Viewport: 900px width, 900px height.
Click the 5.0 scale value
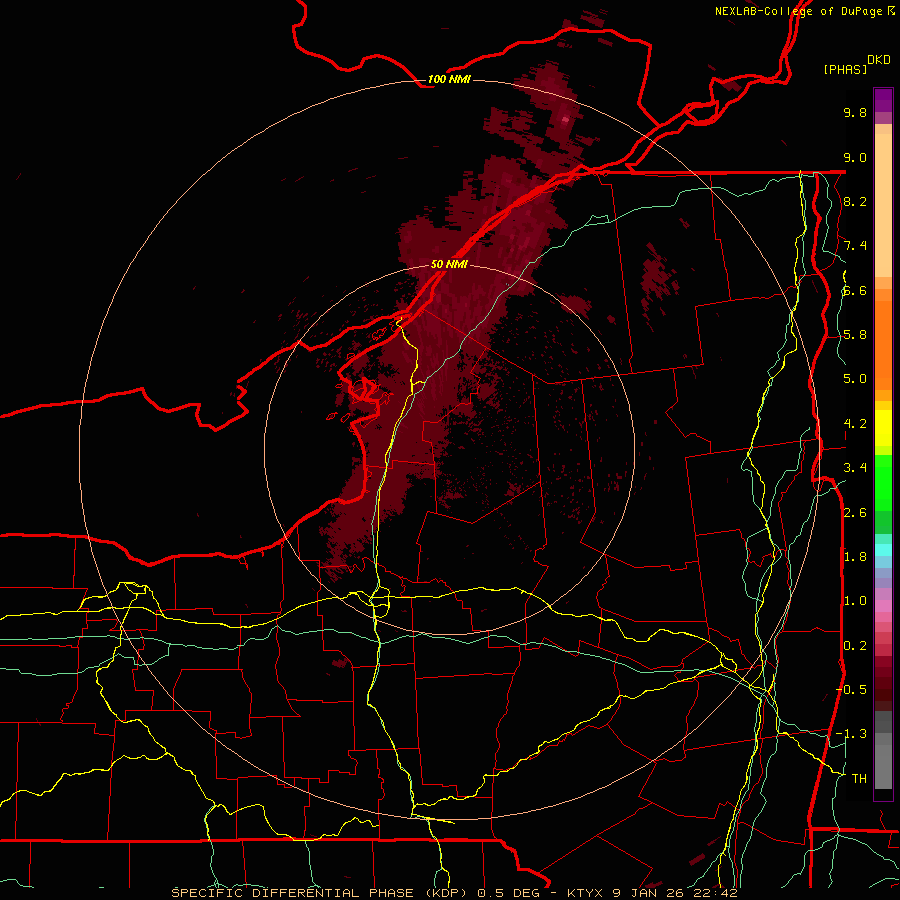point(855,379)
